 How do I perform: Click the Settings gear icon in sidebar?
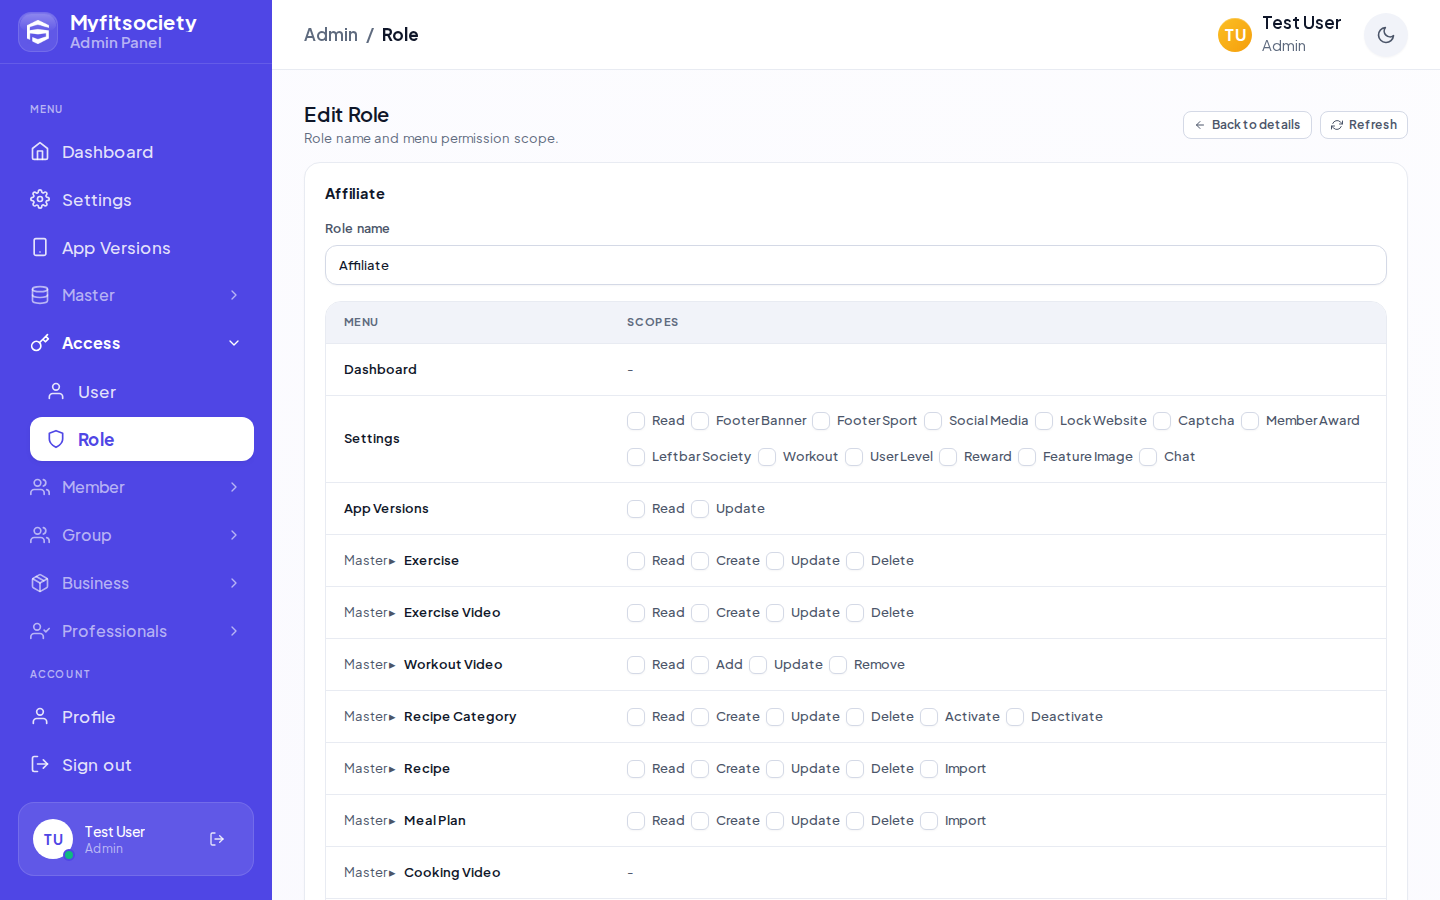[40, 199]
